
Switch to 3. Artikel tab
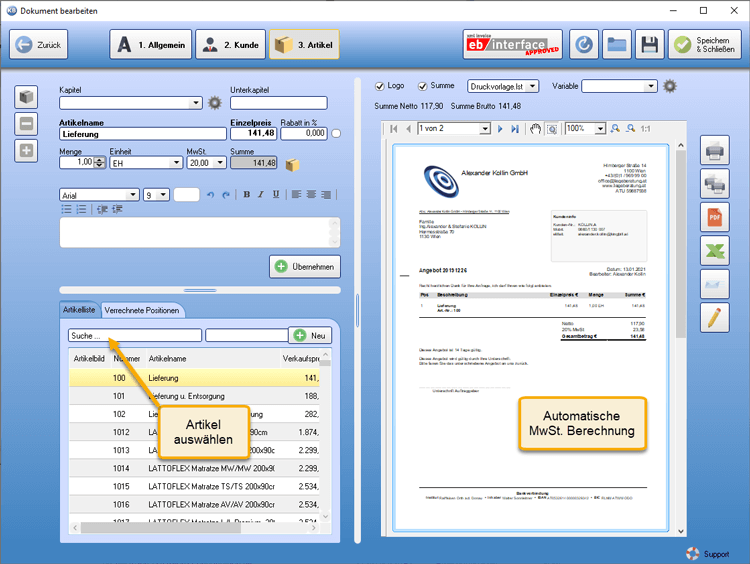[x=305, y=44]
